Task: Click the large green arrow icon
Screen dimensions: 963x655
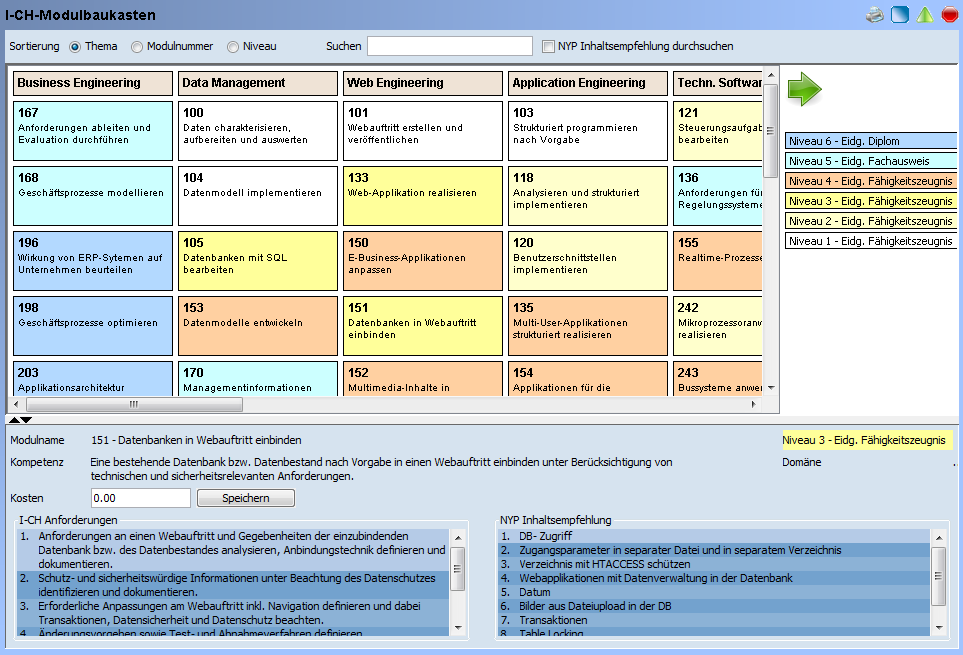Action: [805, 90]
